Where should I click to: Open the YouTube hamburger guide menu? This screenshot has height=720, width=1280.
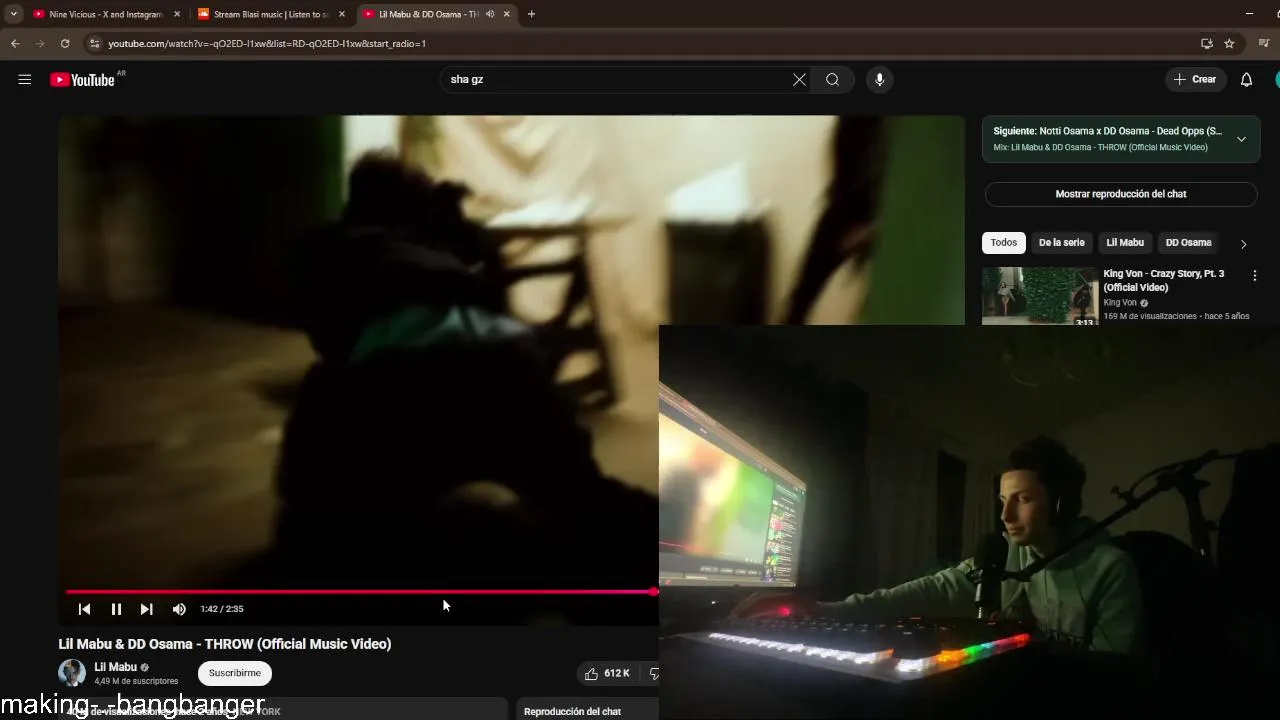25,80
